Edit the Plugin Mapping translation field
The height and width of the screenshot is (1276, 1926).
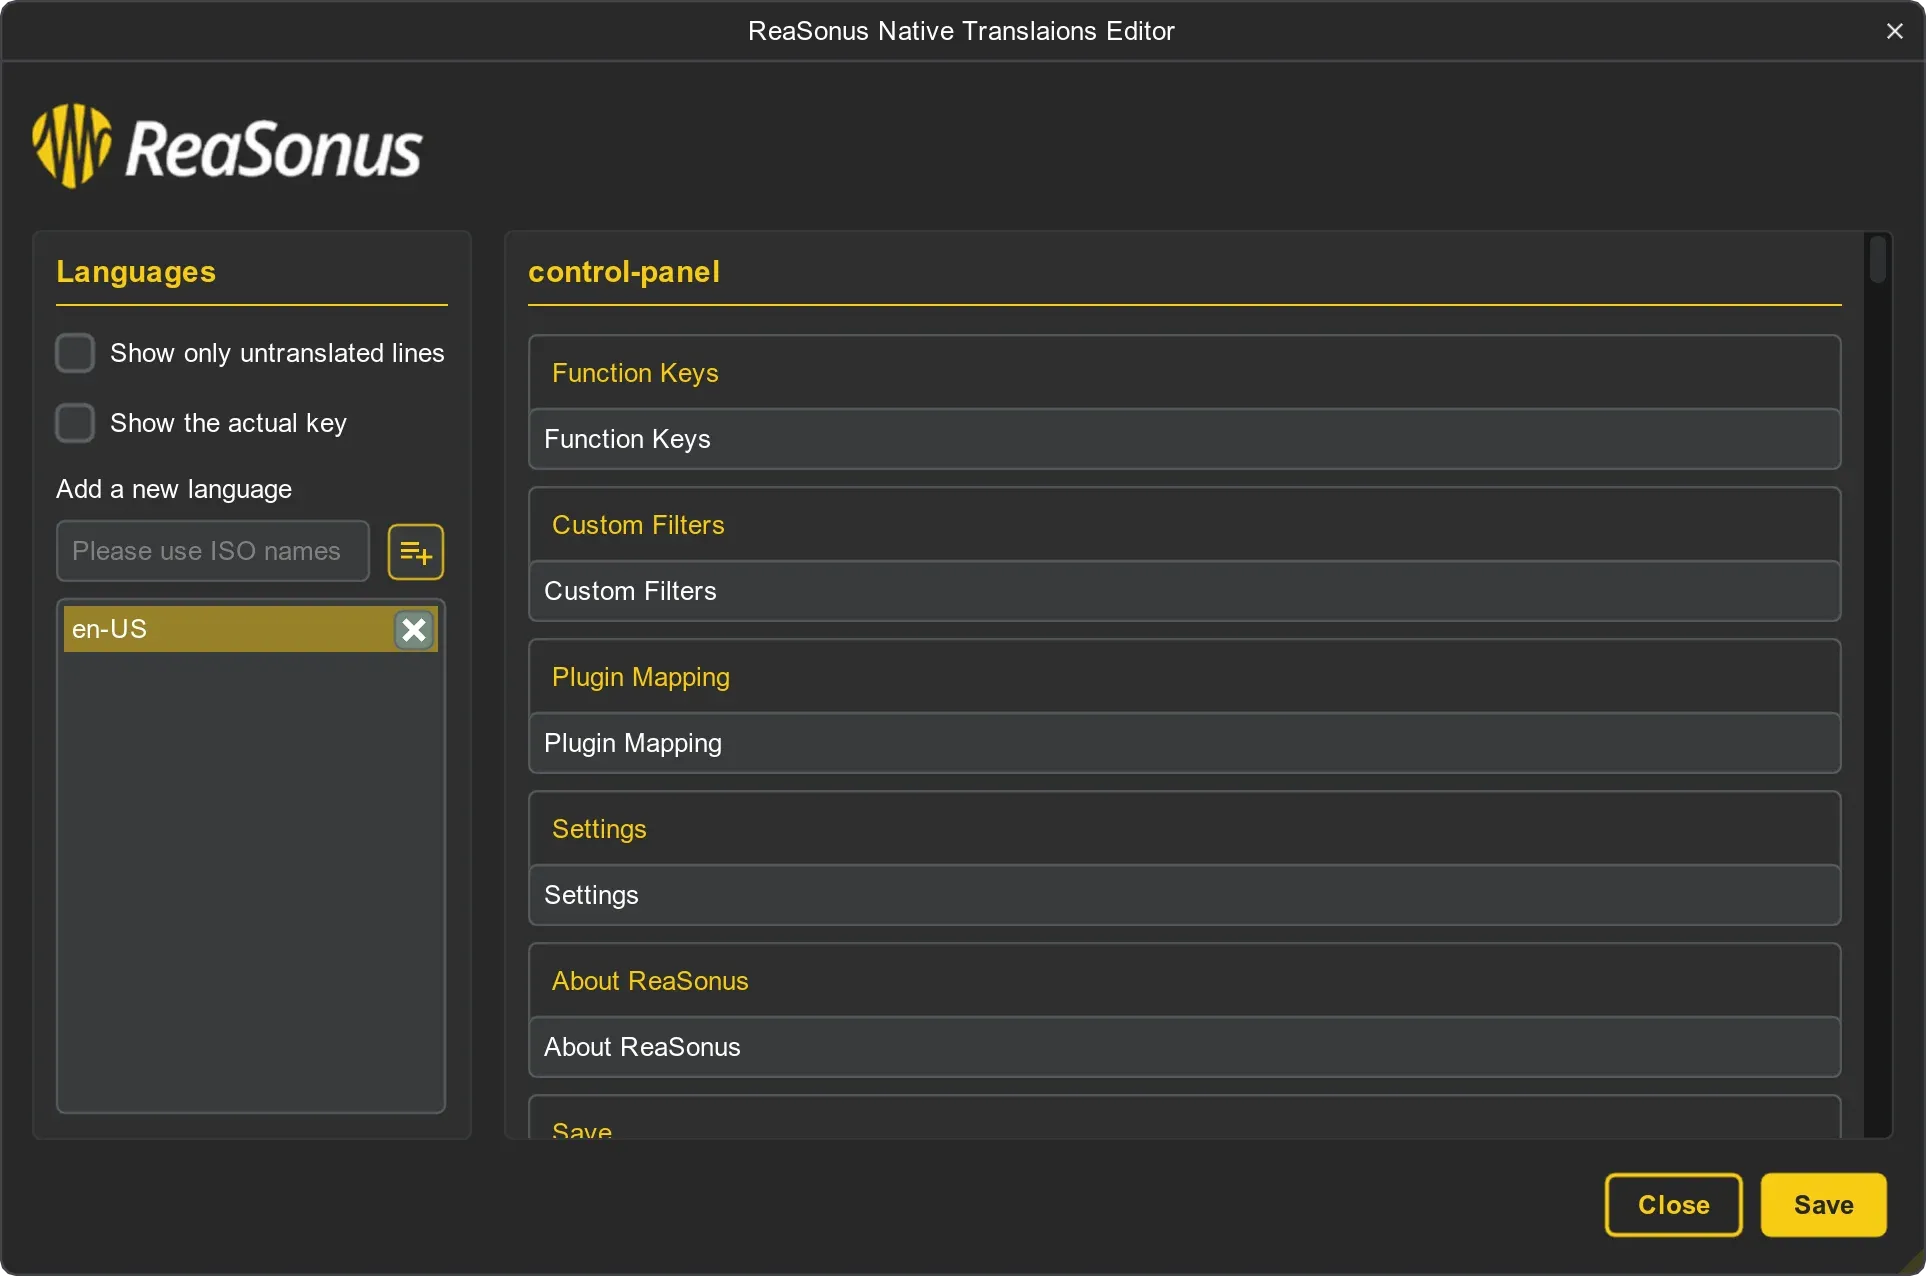(1184, 743)
